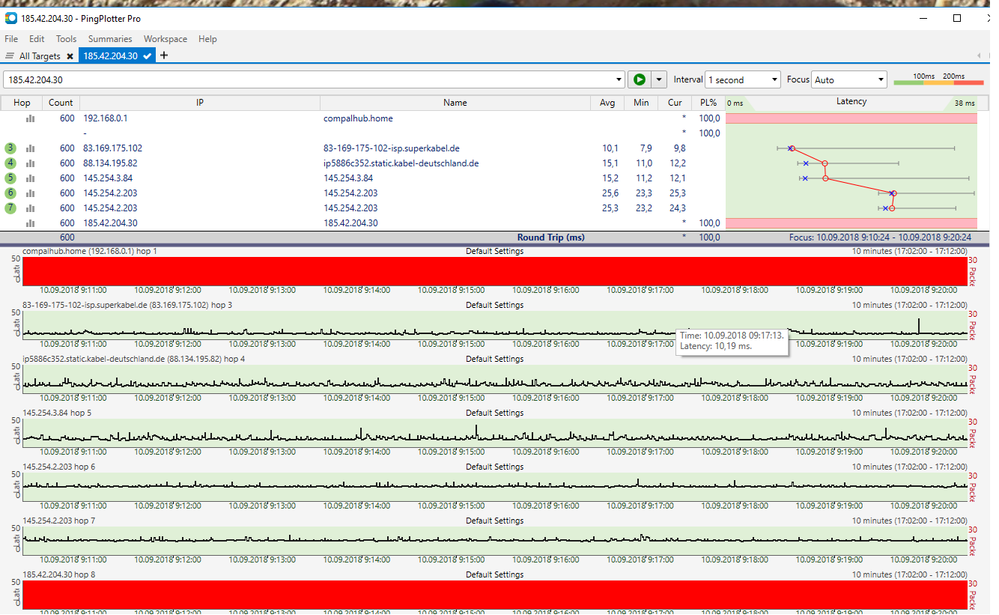
Task: Toggle graph icon for 185.42.204.30 final hop row
Action: [30, 223]
